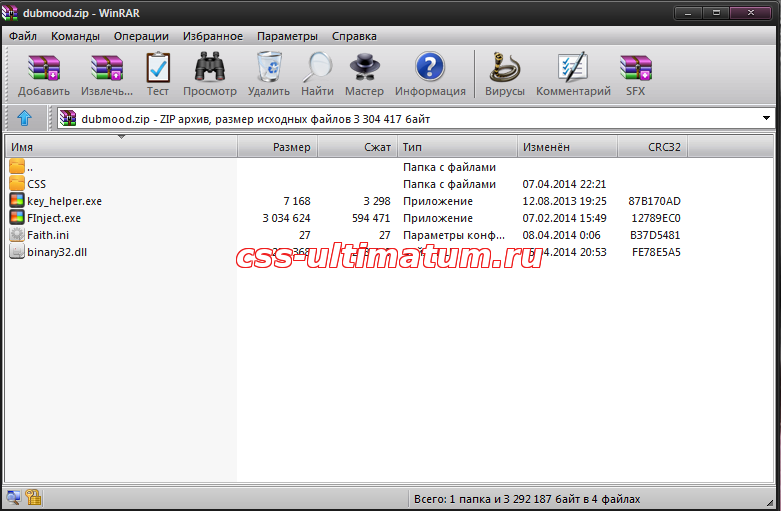Viewport: 781px width, 511px height.
Task: Sort by the CRC32 column header
Action: (652, 147)
